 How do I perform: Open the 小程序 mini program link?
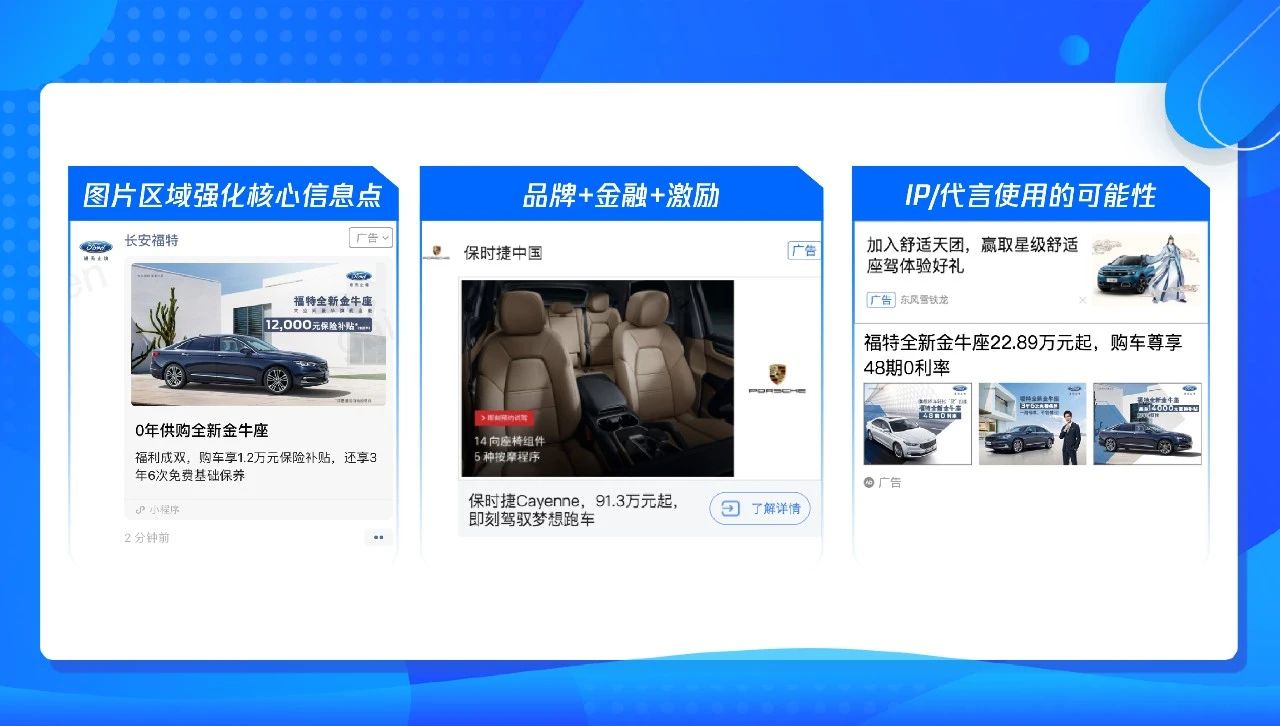tap(158, 510)
